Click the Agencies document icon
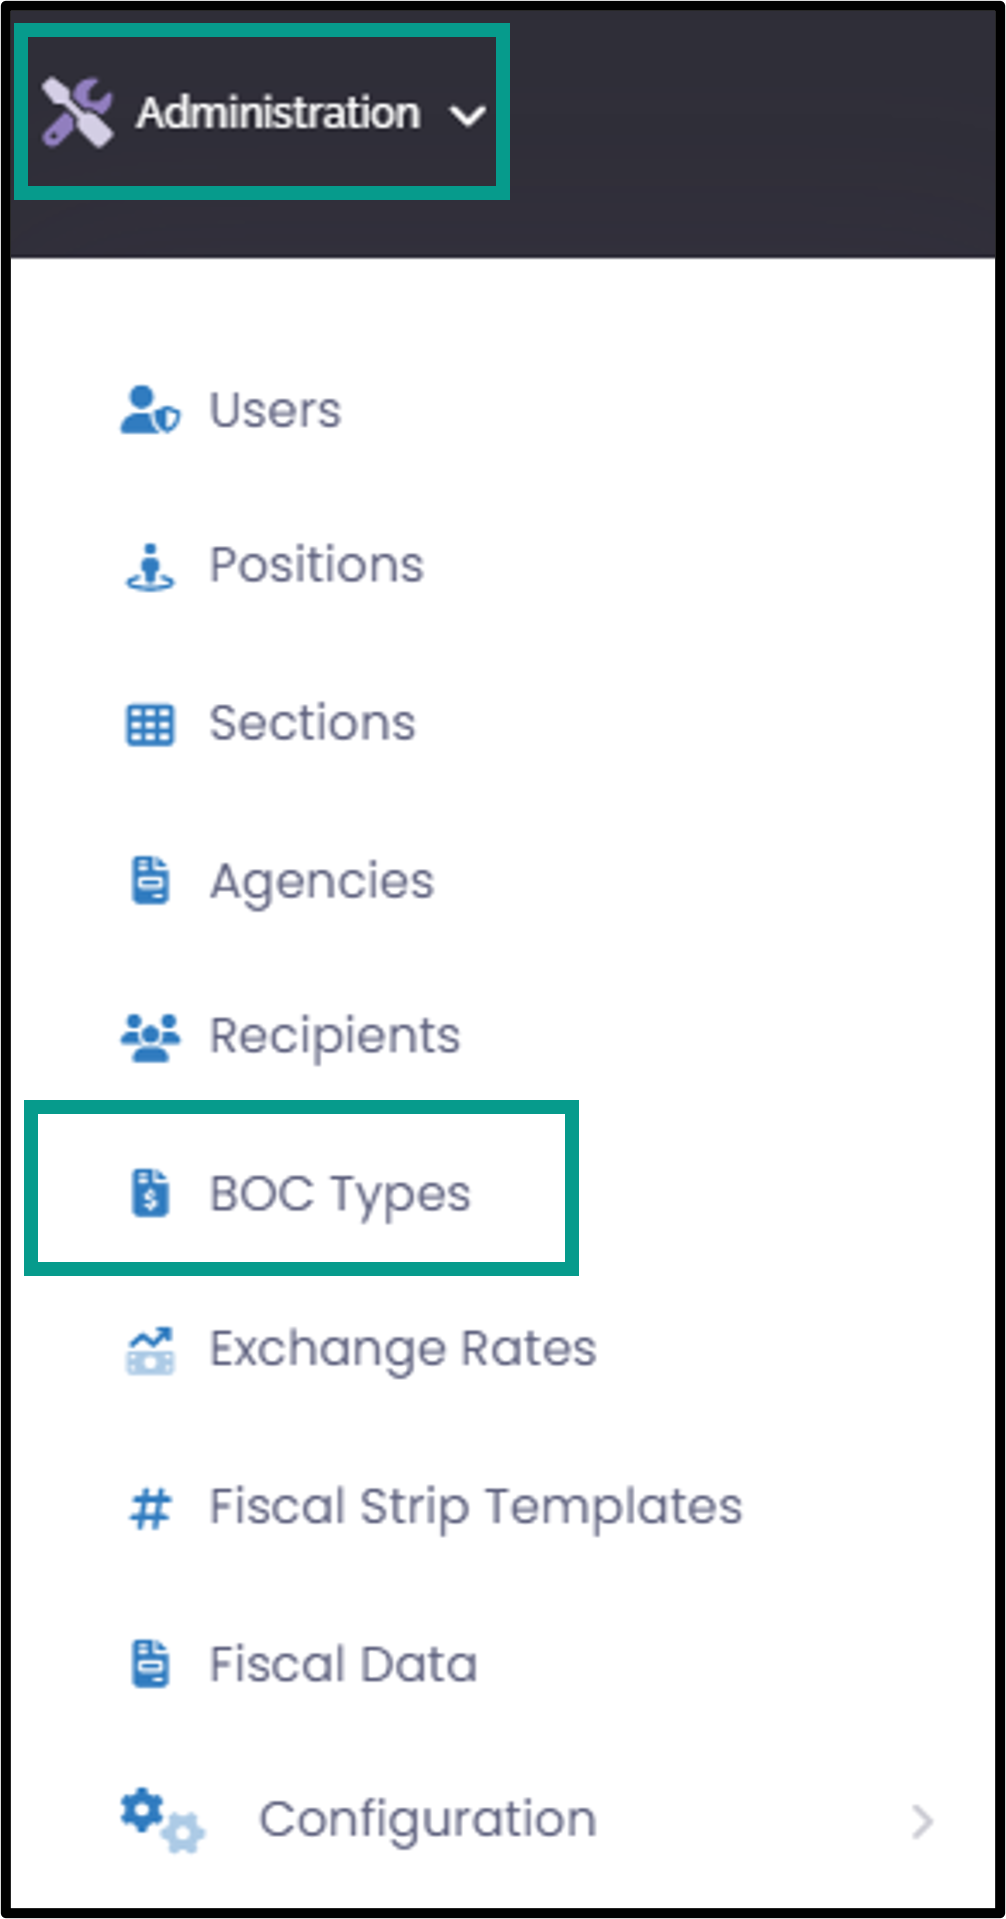The height and width of the screenshot is (1919, 1006). [151, 881]
